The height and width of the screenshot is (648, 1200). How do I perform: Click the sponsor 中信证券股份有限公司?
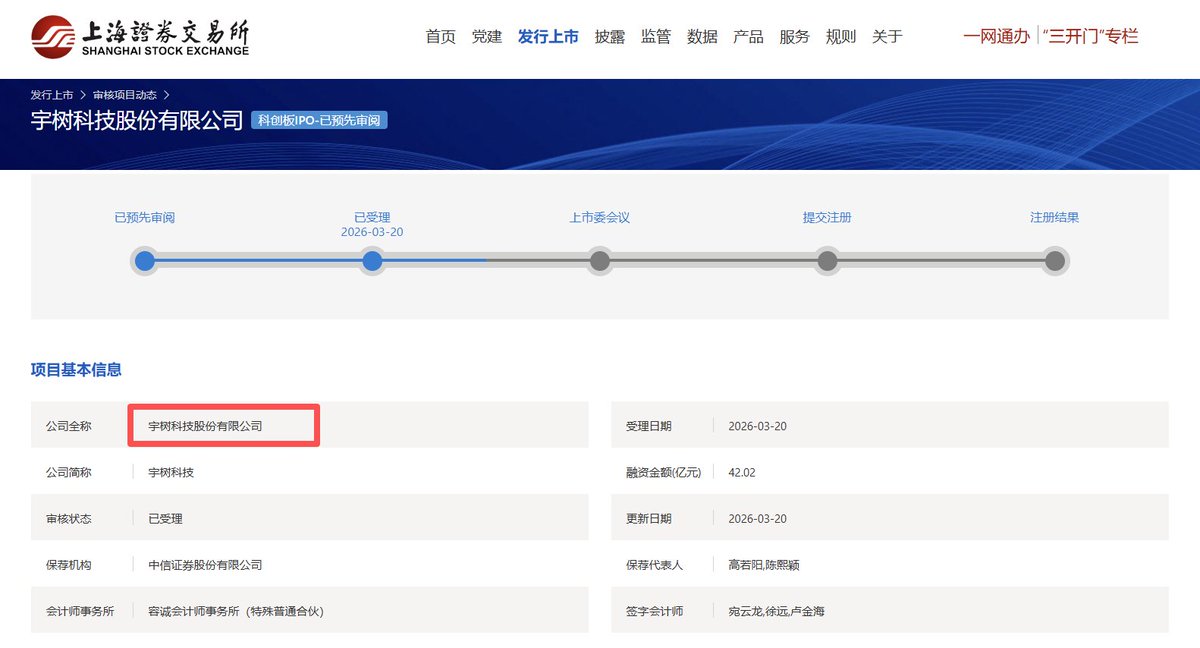(205, 565)
